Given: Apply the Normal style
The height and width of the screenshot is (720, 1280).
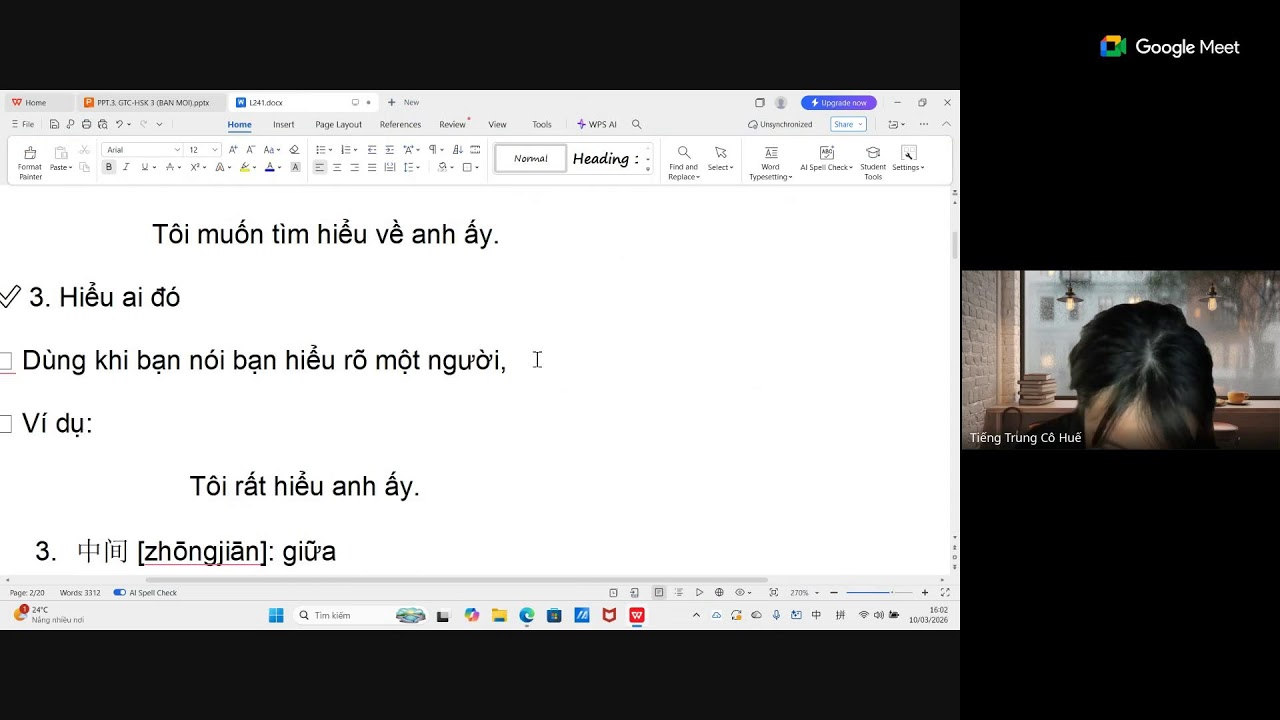Looking at the screenshot, I should [530, 158].
